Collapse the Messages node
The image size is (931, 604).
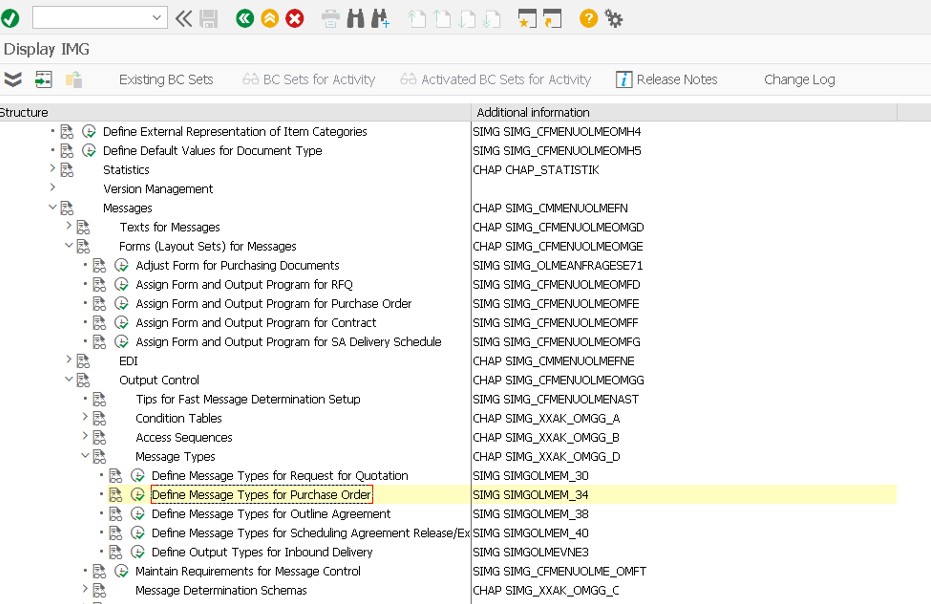[52, 207]
